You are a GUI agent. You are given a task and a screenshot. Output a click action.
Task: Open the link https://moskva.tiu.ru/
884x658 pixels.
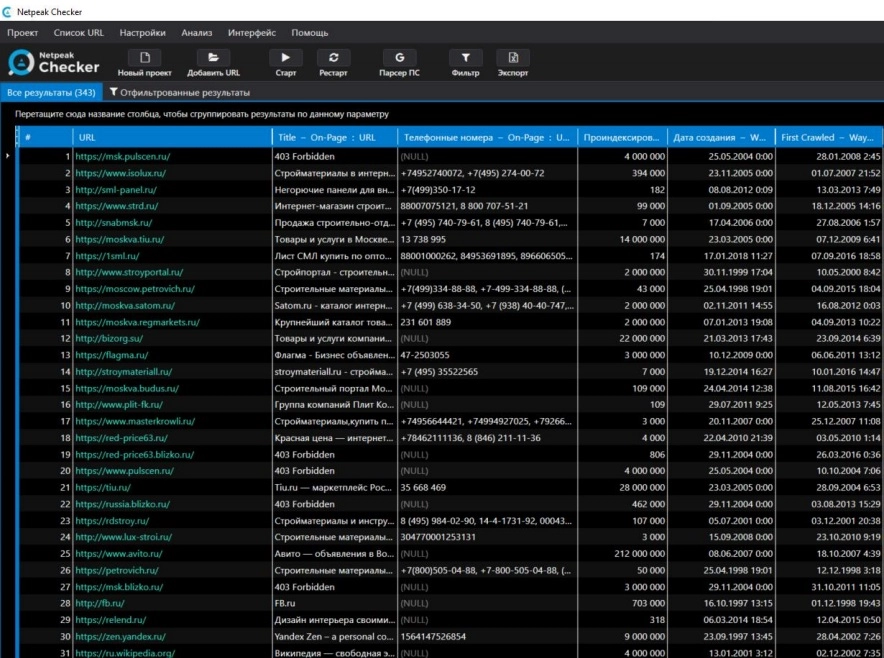[x=120, y=240]
